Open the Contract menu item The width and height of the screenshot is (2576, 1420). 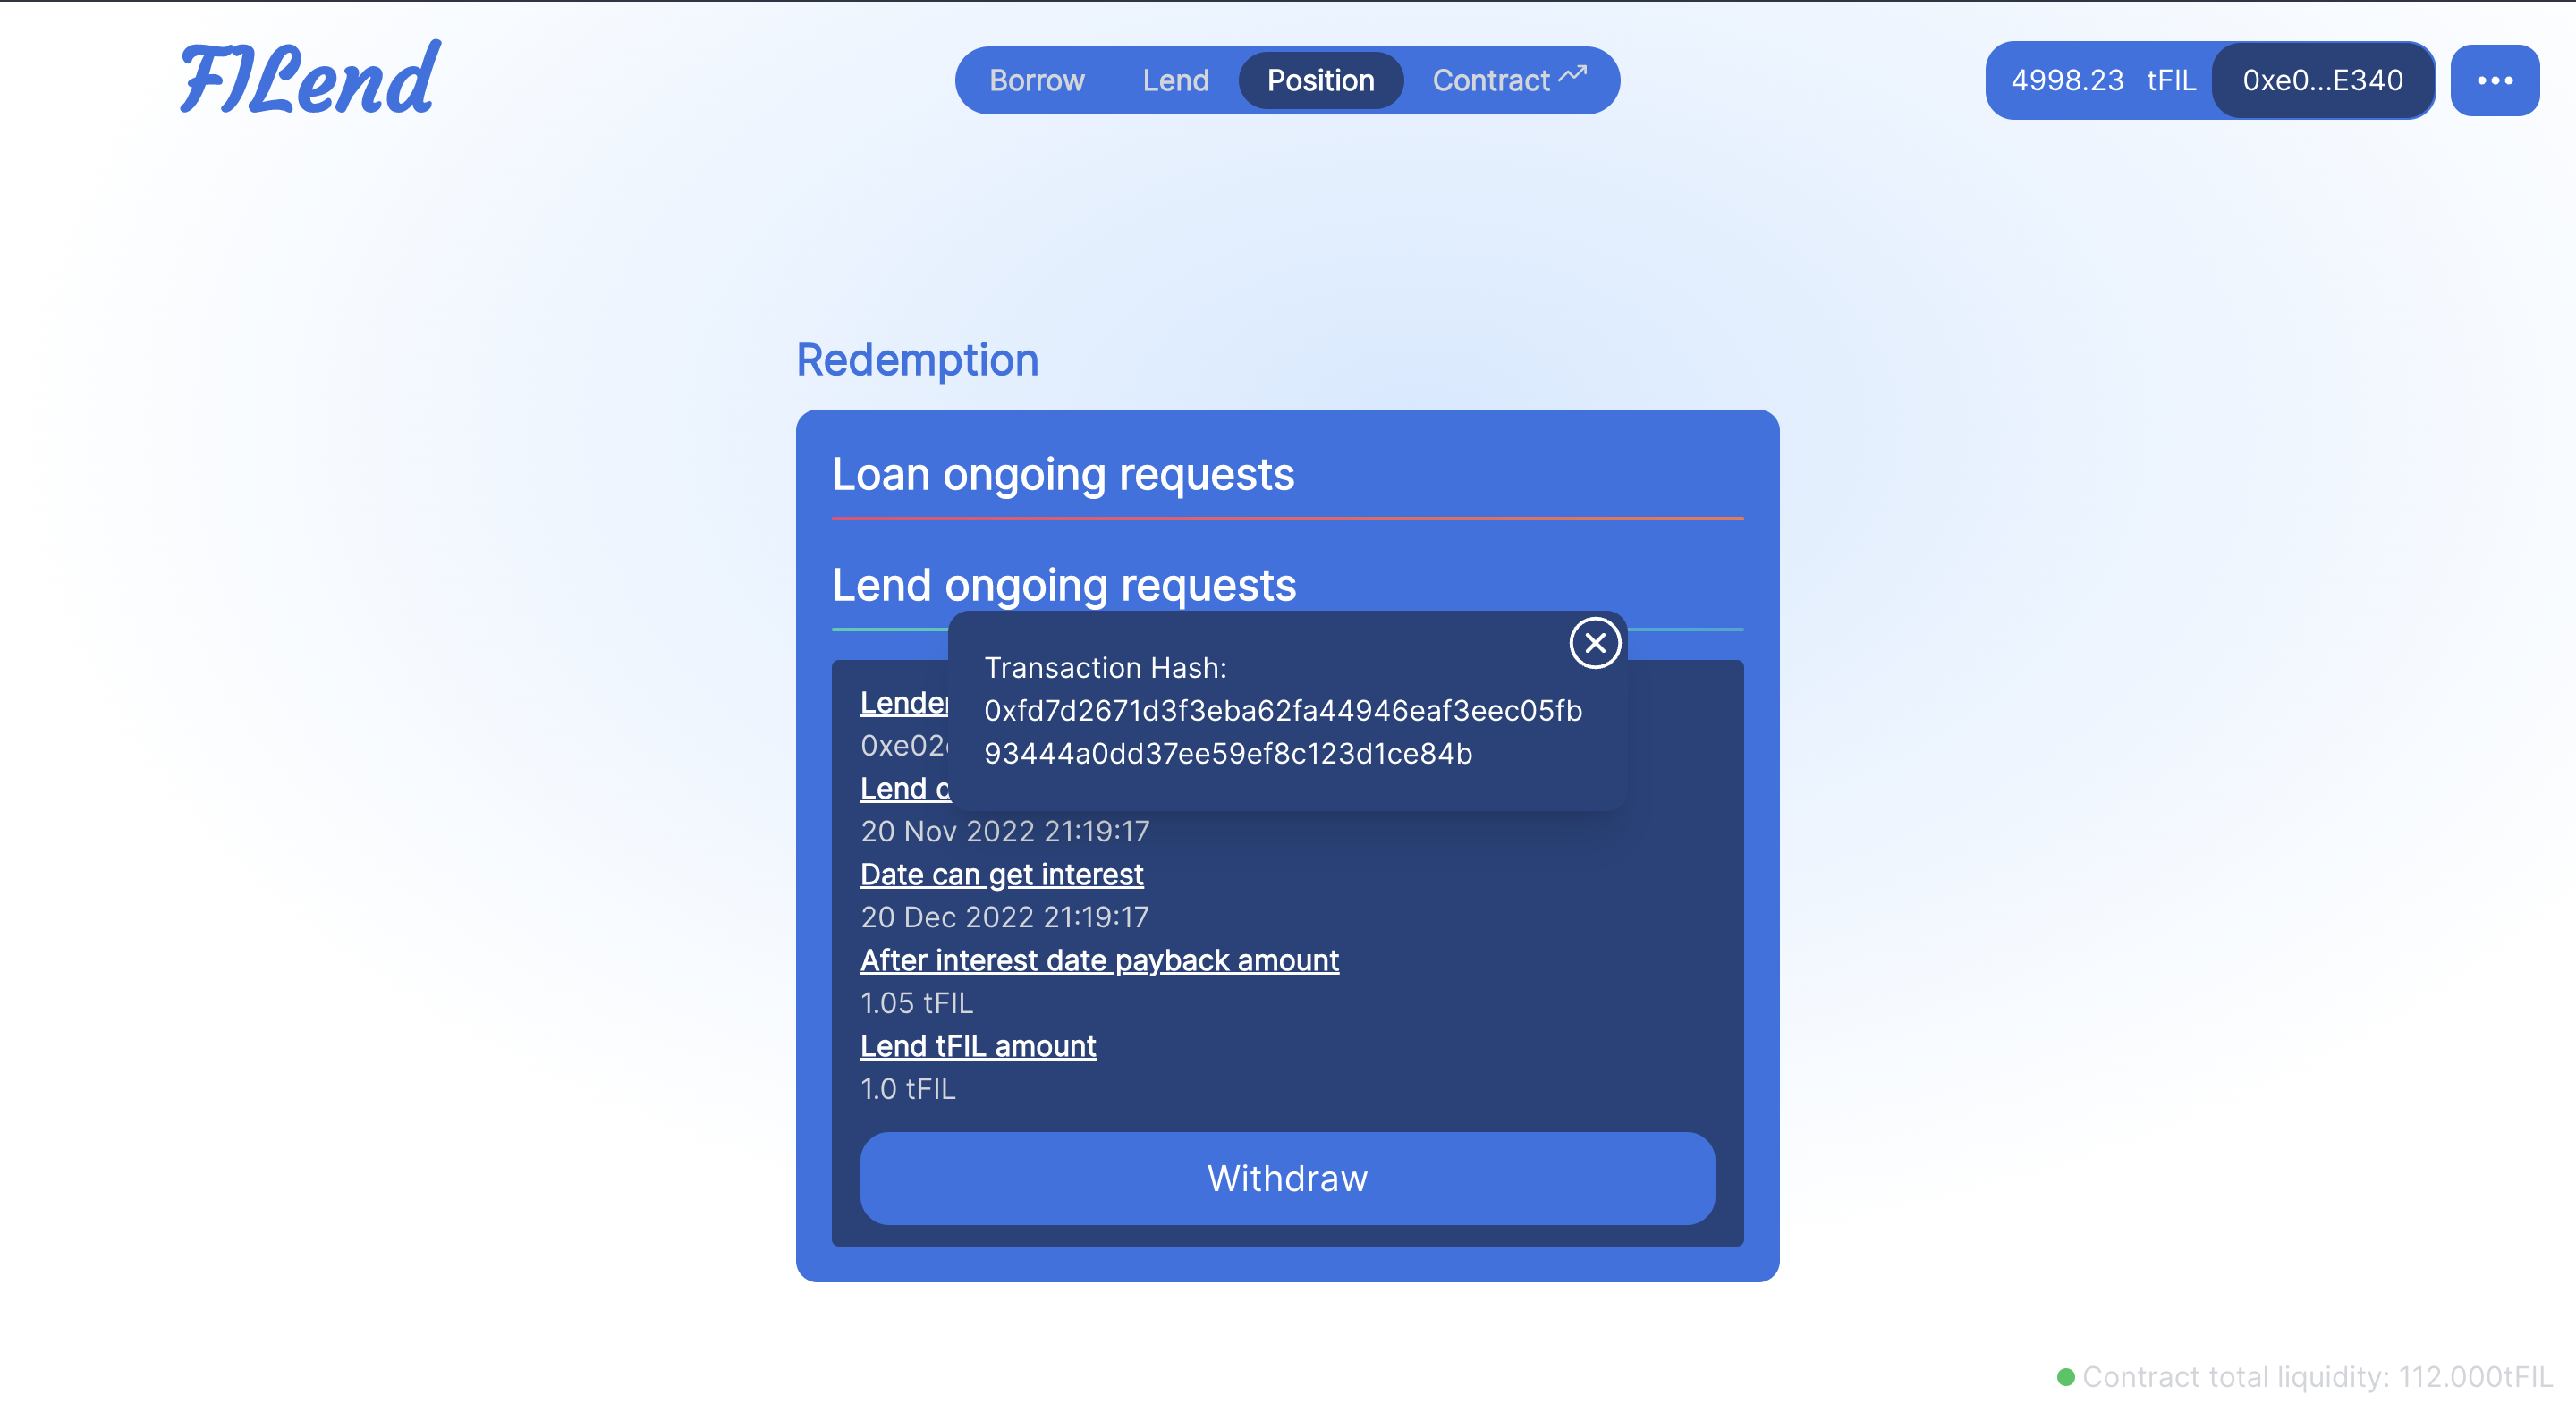[x=1507, y=79]
